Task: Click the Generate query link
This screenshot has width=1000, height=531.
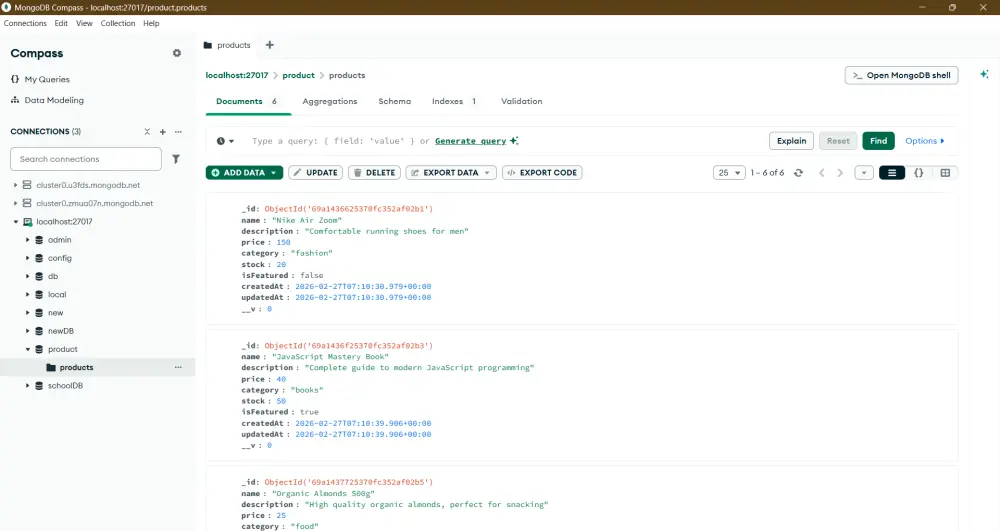Action: point(471,141)
